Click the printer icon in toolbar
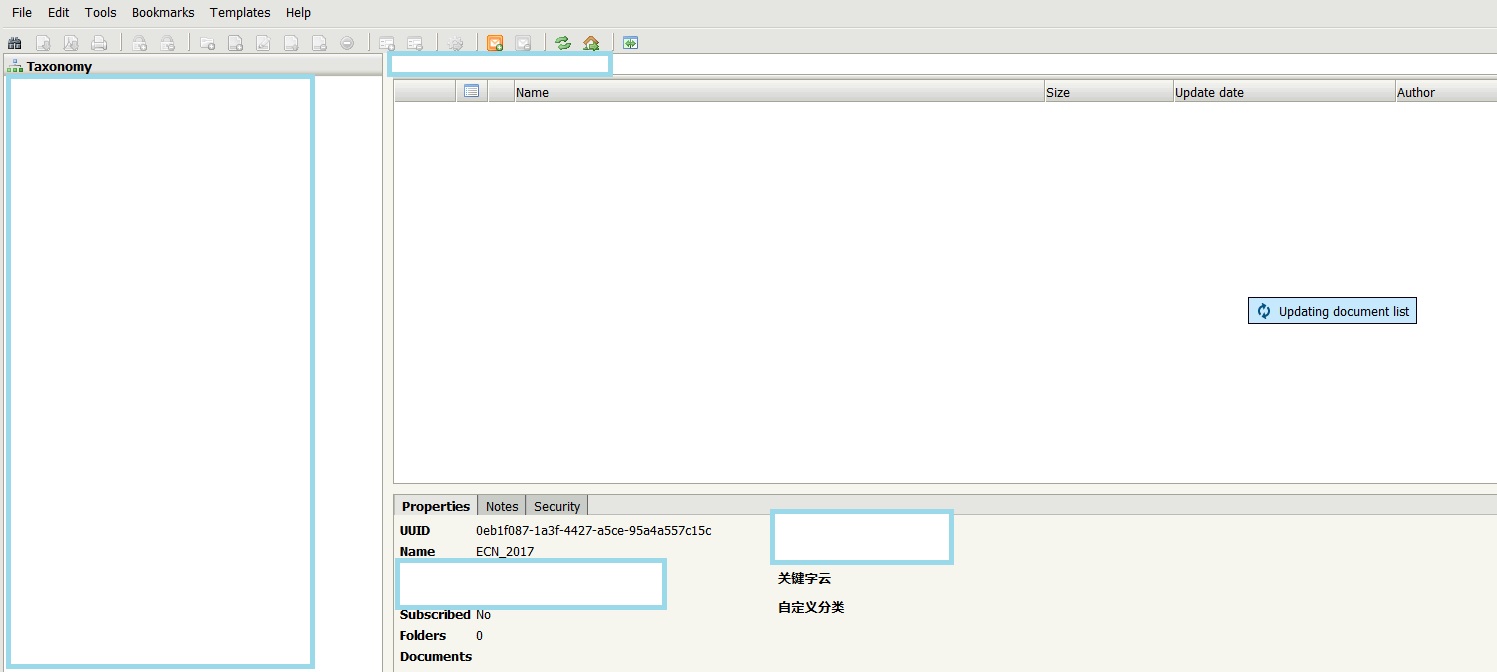Screen dimensions: 1497x672 tap(99, 43)
